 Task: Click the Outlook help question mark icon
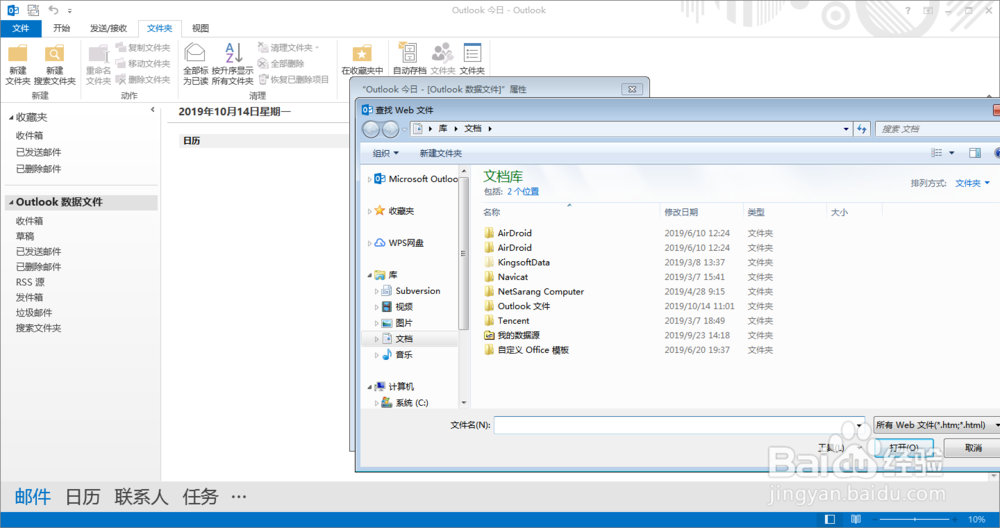tap(908, 10)
